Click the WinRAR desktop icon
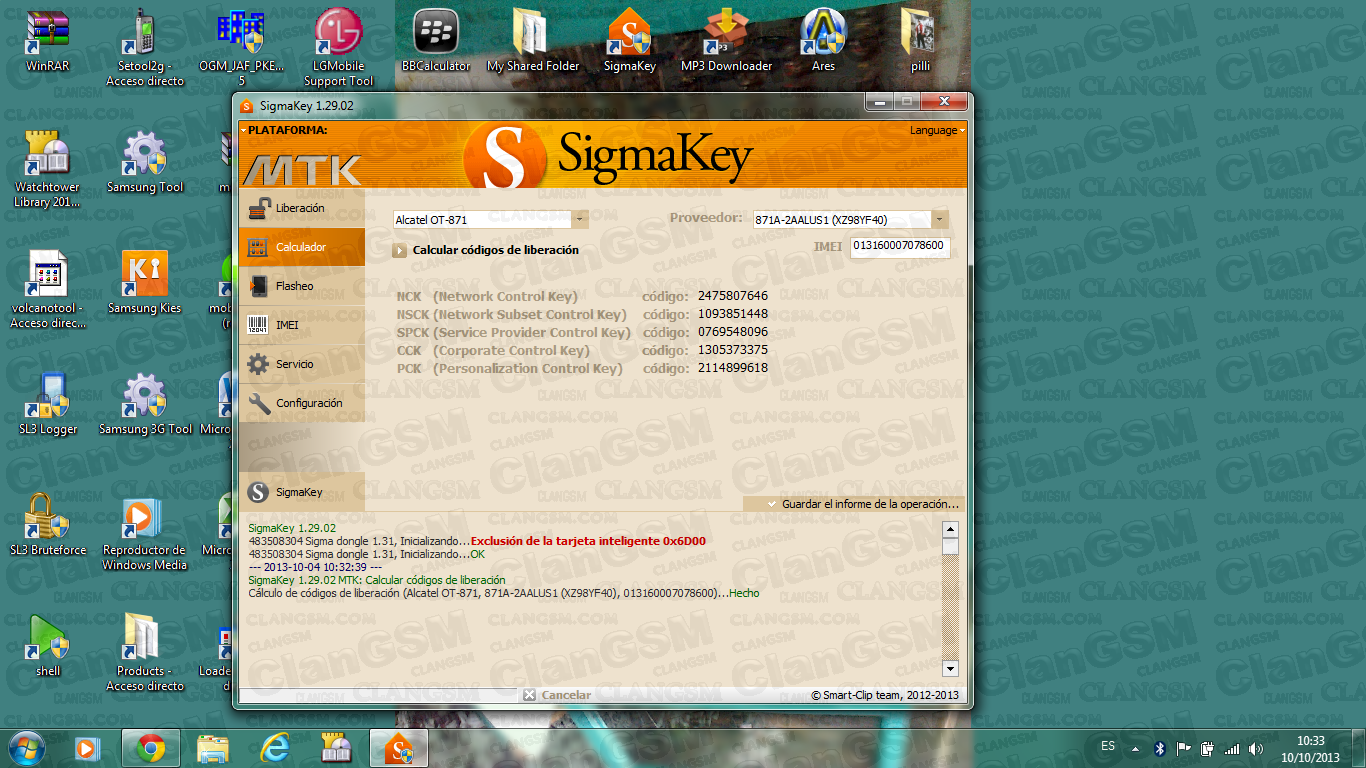Image resolution: width=1366 pixels, height=768 pixels. 47,42
